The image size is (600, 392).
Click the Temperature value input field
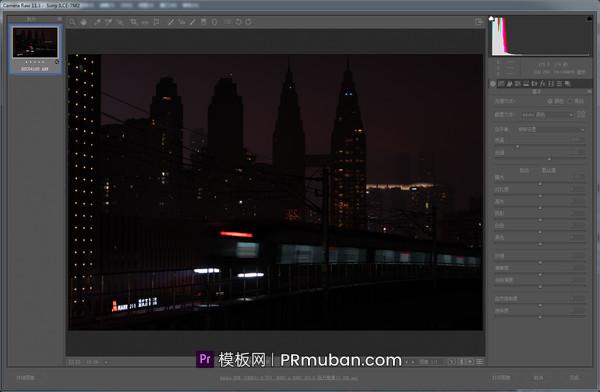coord(577,140)
